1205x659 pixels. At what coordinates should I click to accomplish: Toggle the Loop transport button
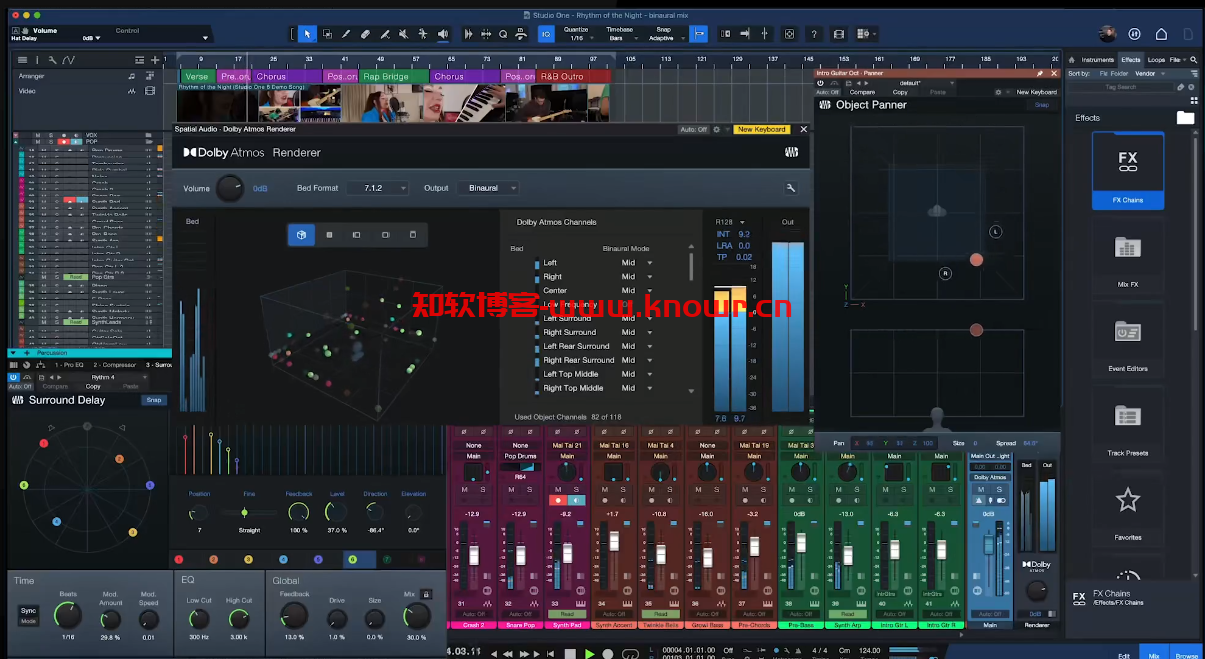630,653
